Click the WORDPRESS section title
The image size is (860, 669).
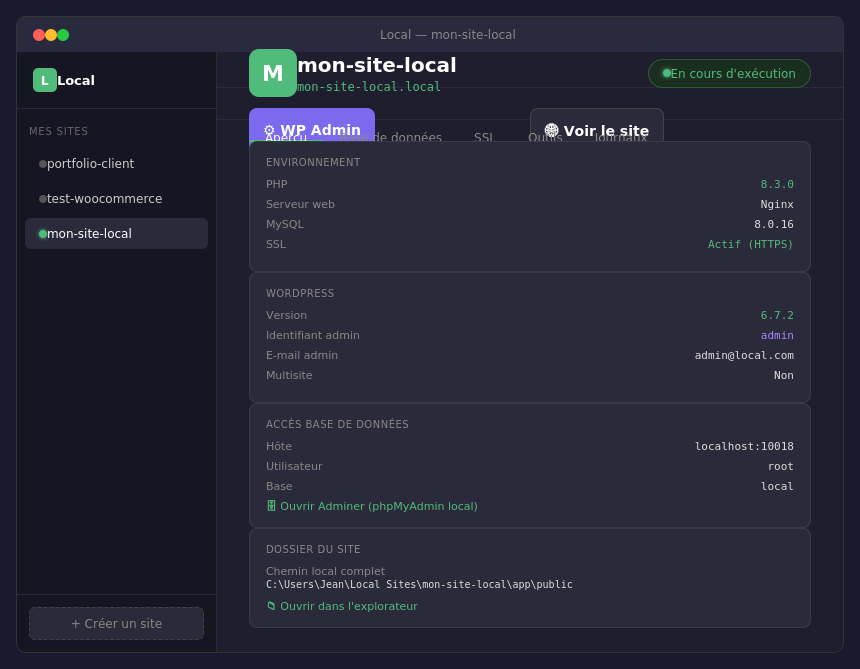(299, 293)
